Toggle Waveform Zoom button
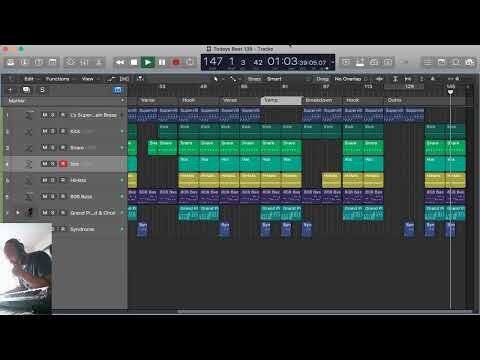Viewport: 480px width, 360px height. pos(380,79)
